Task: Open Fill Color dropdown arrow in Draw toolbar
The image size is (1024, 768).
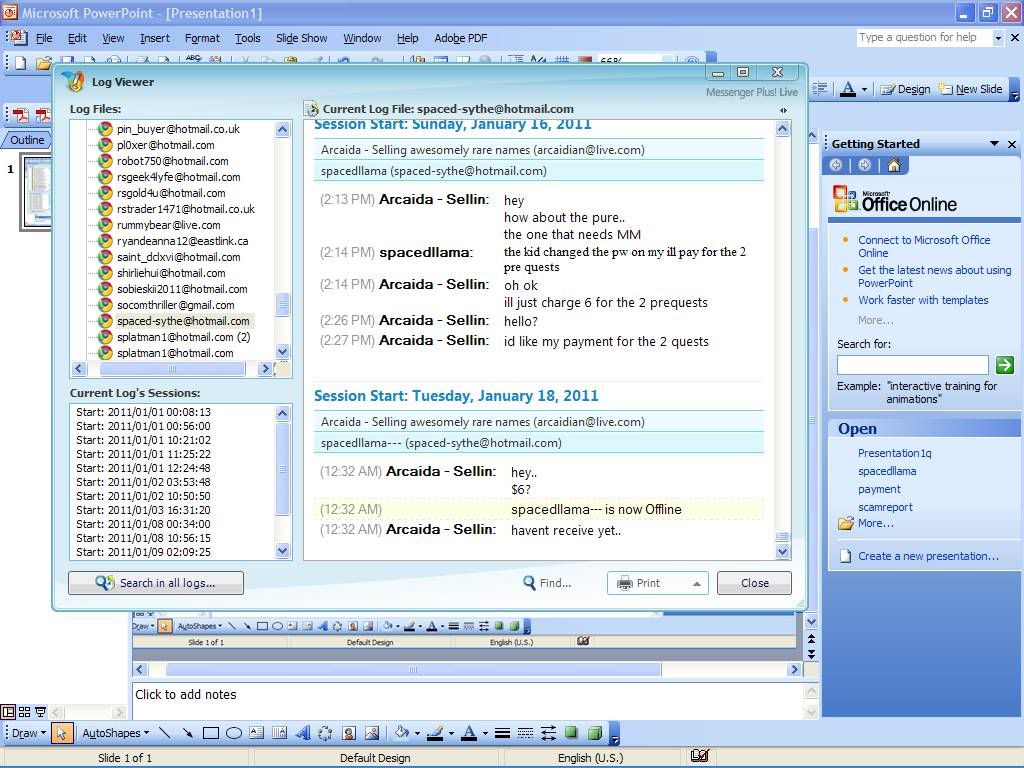Action: pos(417,733)
